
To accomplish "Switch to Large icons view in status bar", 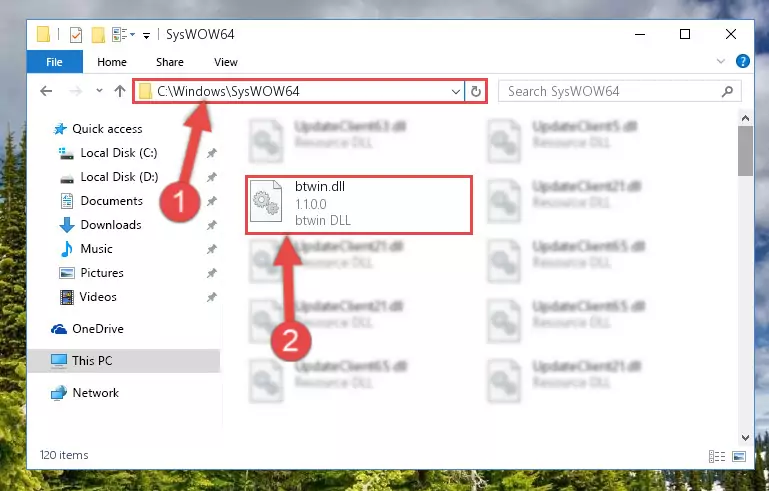I will (x=739, y=457).
